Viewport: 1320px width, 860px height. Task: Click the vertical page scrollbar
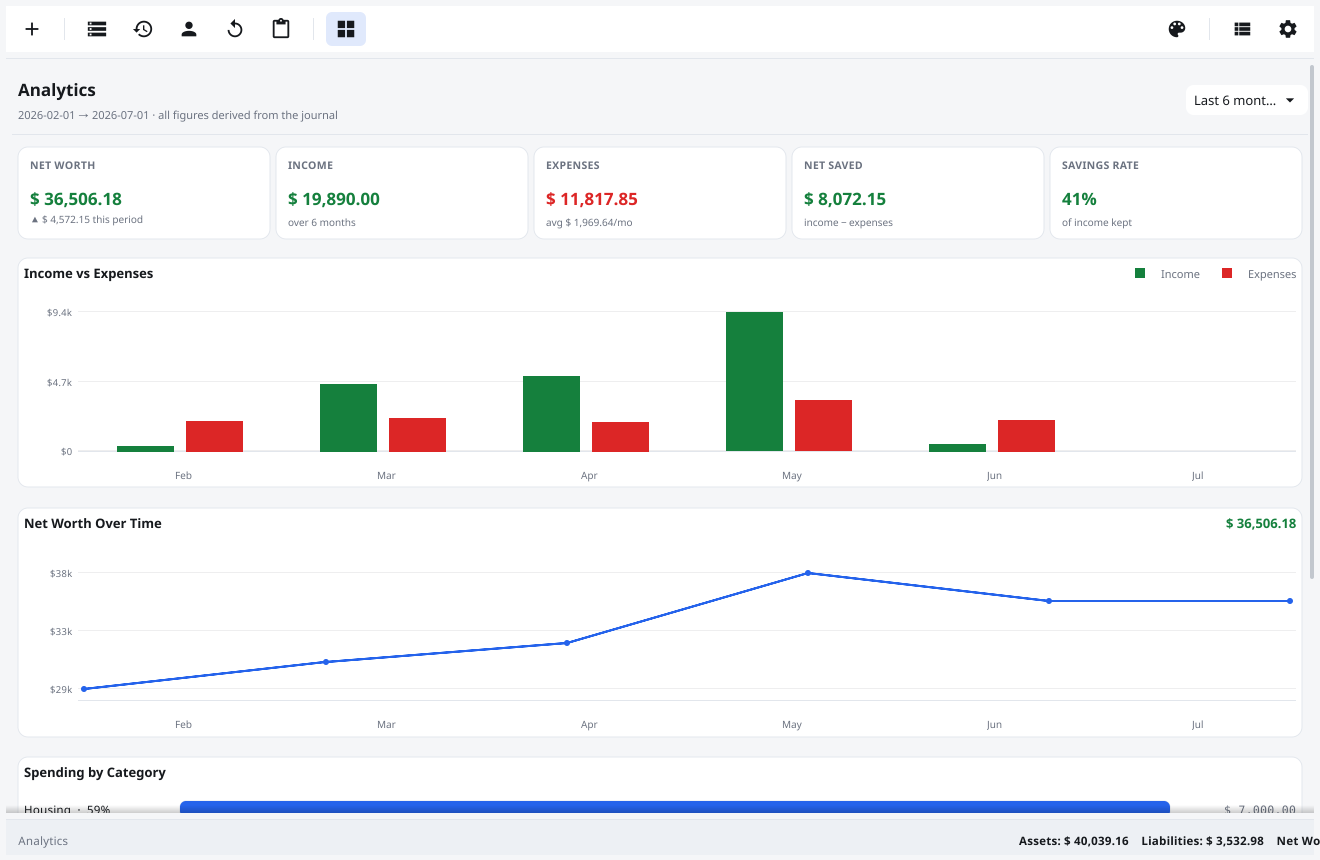pyautogui.click(x=1312, y=320)
